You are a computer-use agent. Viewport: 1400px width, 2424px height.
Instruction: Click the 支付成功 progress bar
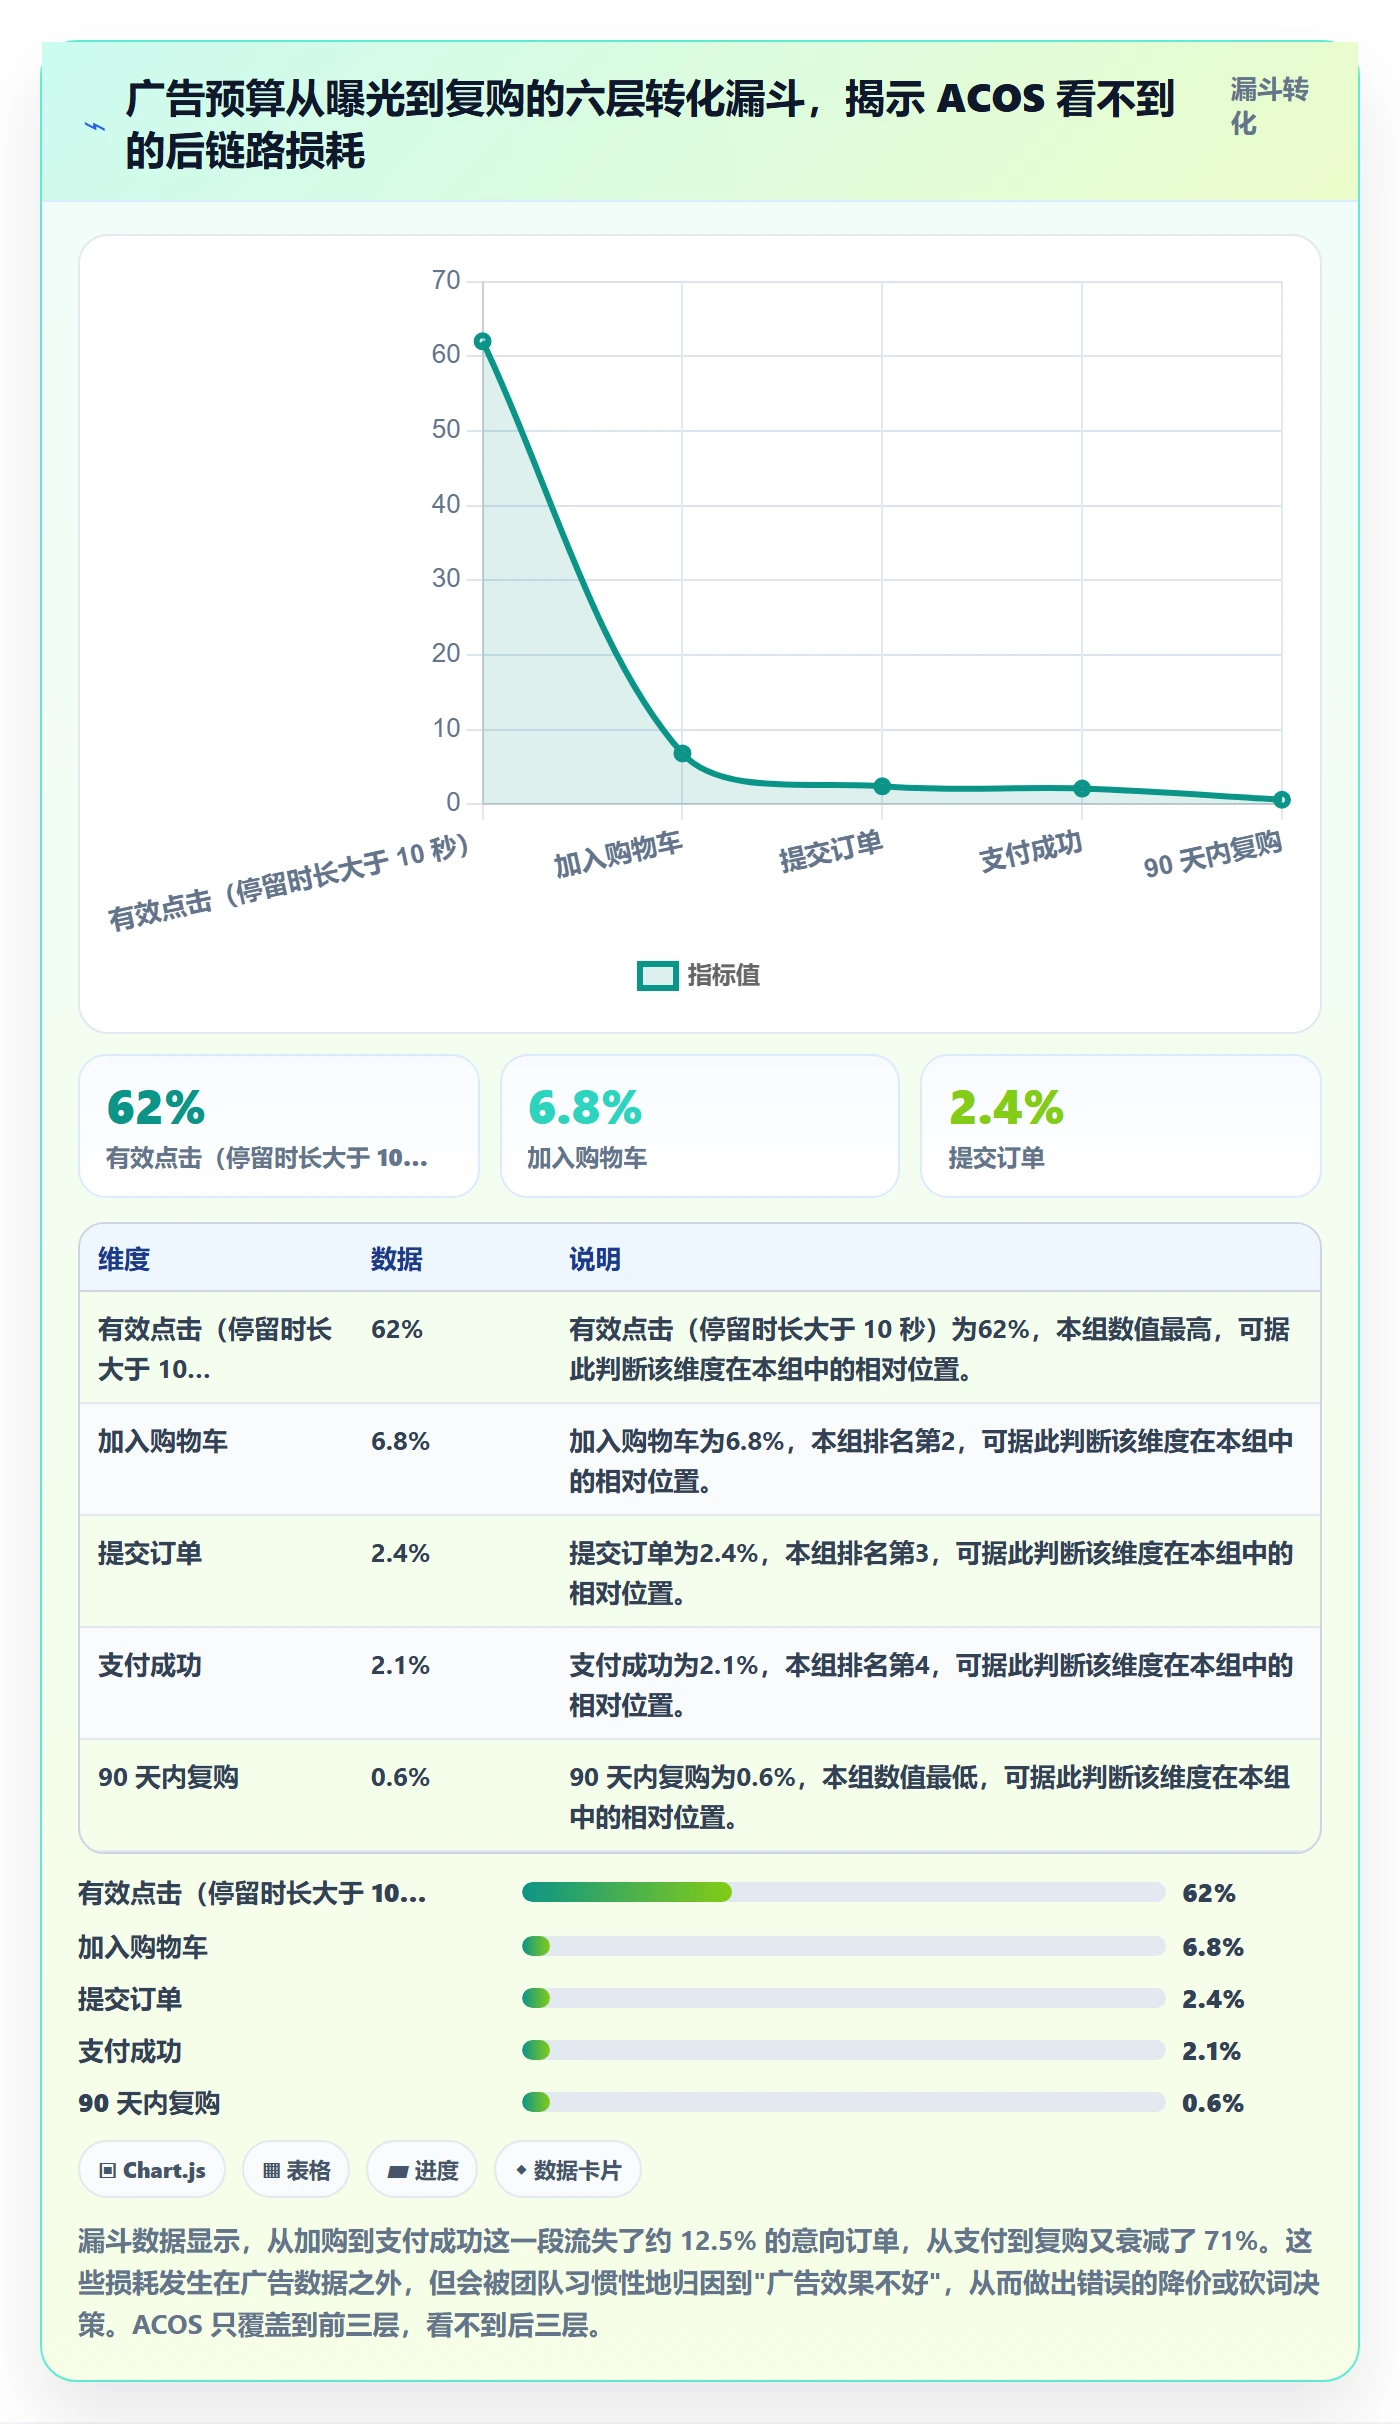pyautogui.click(x=843, y=2050)
